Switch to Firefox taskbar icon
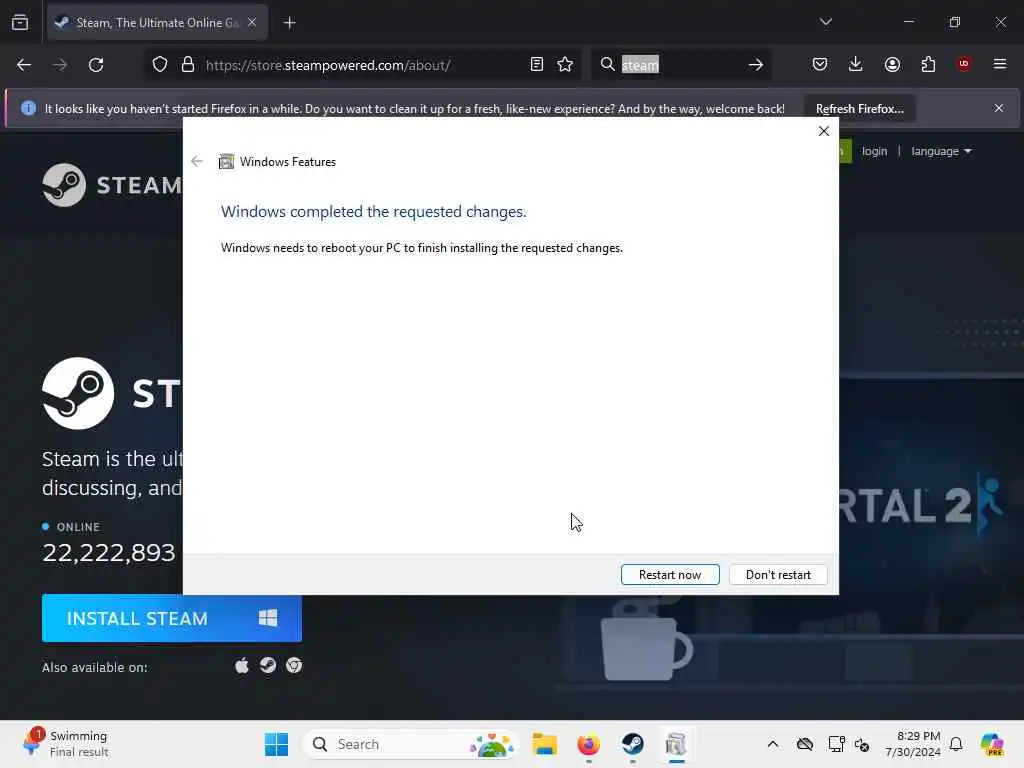 pos(588,744)
